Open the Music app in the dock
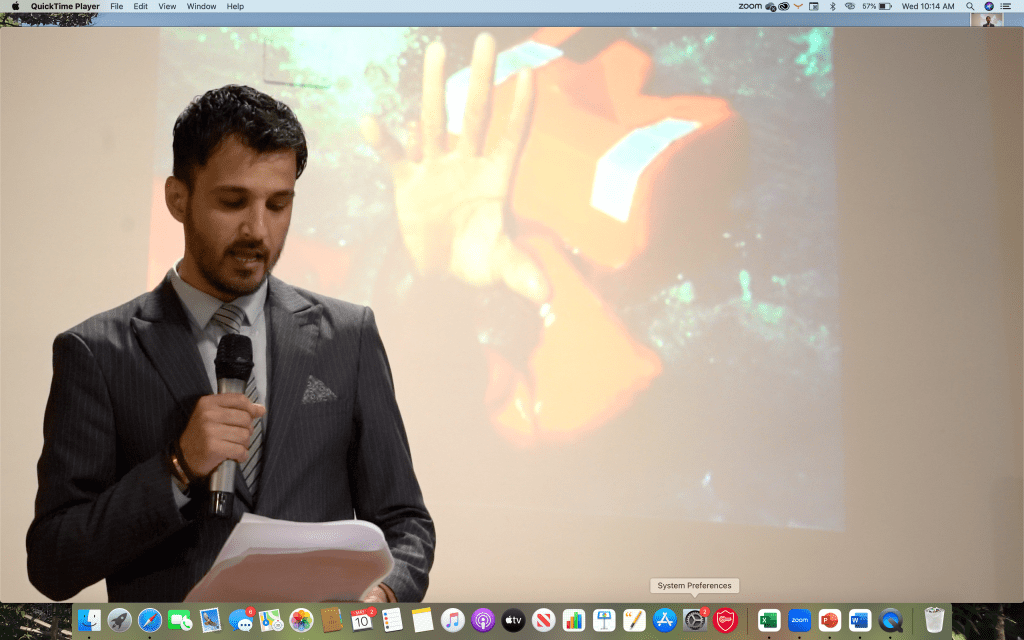Viewport: 1024px width, 640px height. point(453,620)
